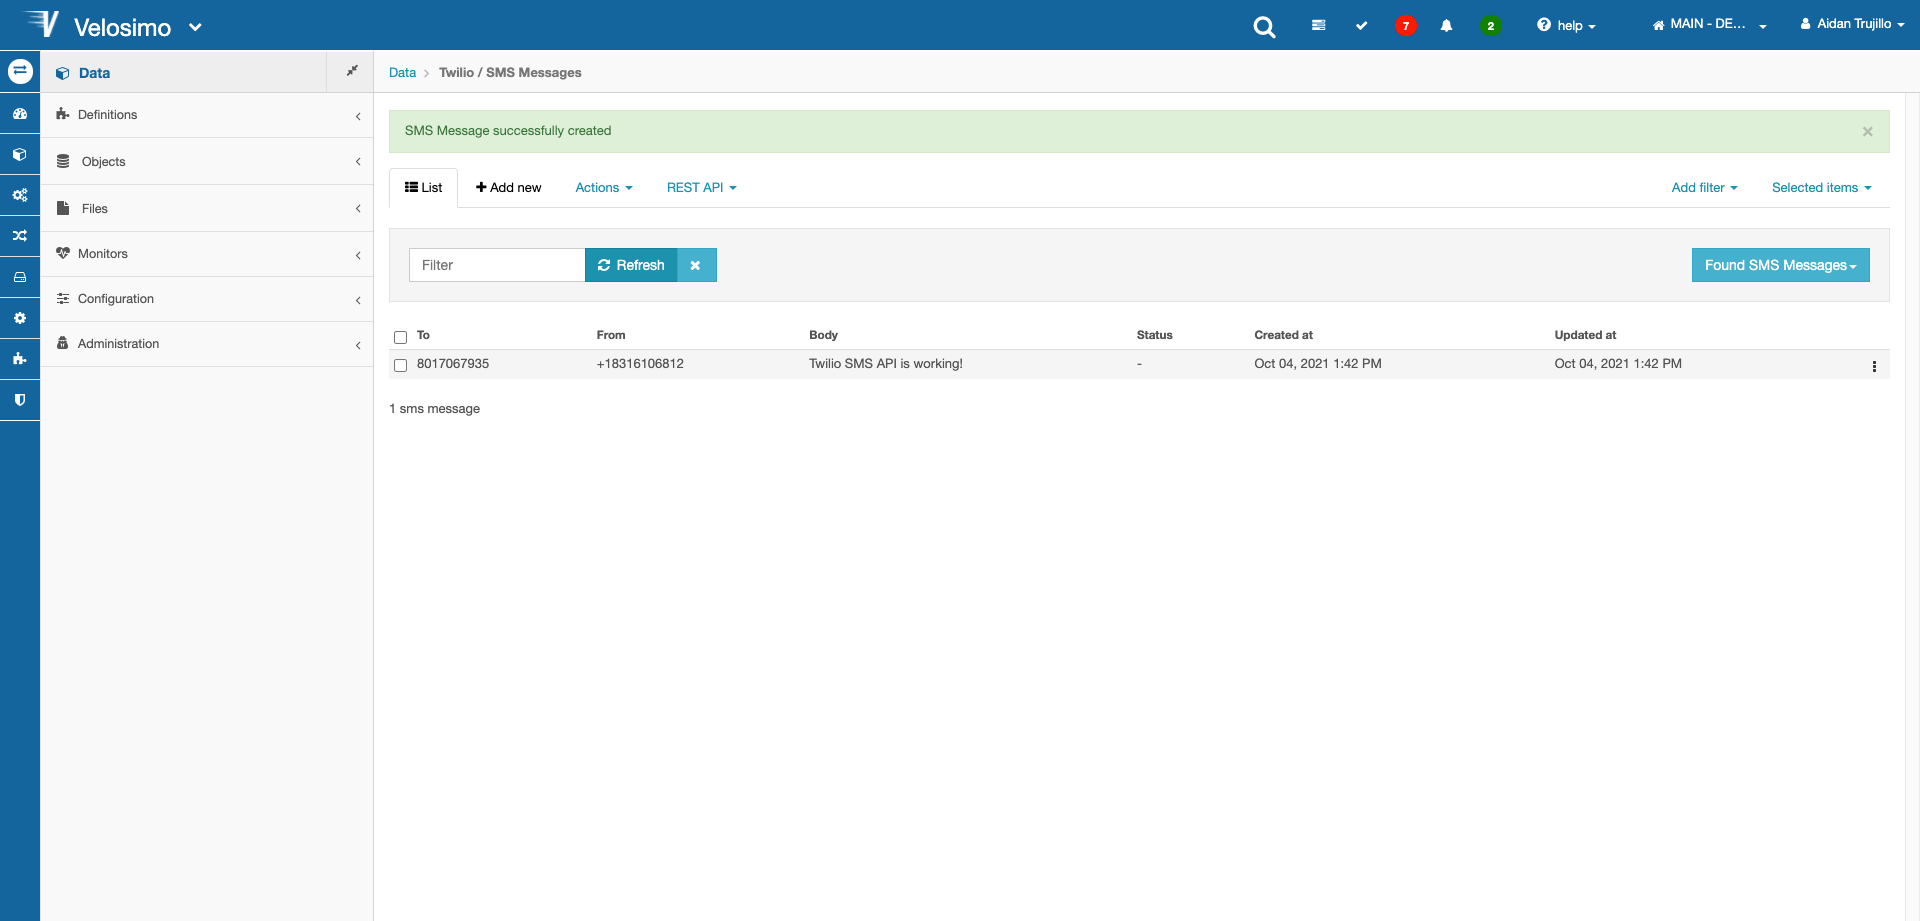
Task: Open the row actions three-dot menu
Action: click(1874, 366)
